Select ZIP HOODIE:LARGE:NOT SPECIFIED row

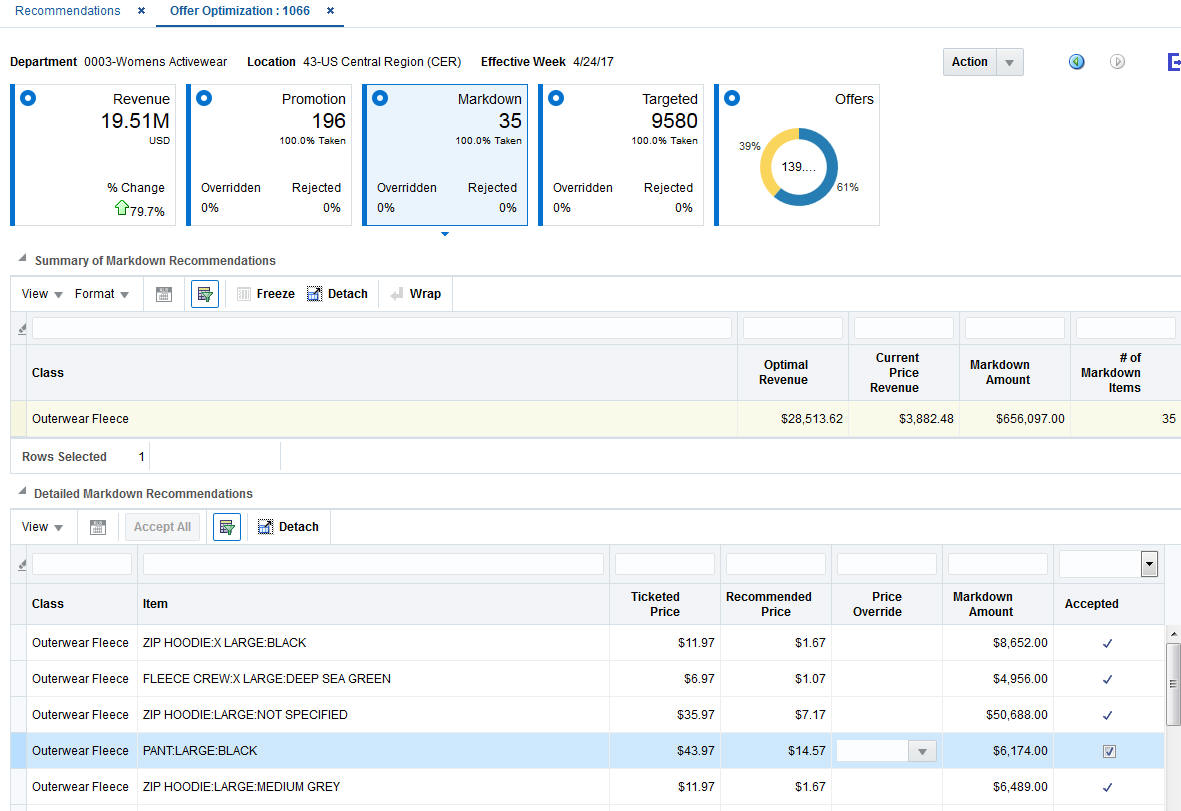(587, 715)
